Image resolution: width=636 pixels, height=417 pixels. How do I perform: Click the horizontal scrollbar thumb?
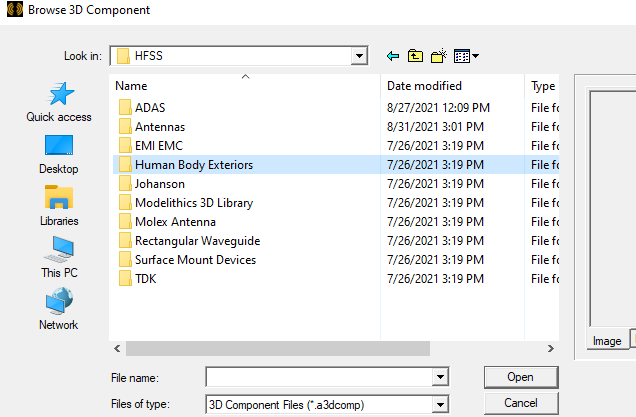(x=278, y=348)
